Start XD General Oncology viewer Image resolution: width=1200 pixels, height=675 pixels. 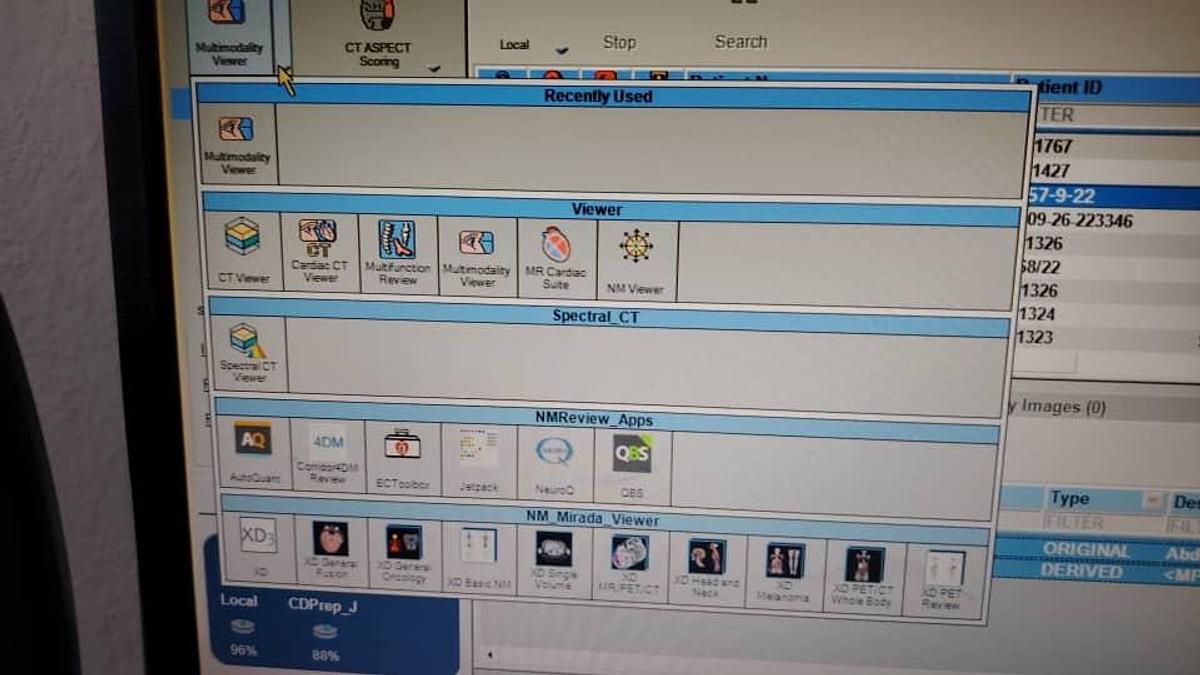404,551
